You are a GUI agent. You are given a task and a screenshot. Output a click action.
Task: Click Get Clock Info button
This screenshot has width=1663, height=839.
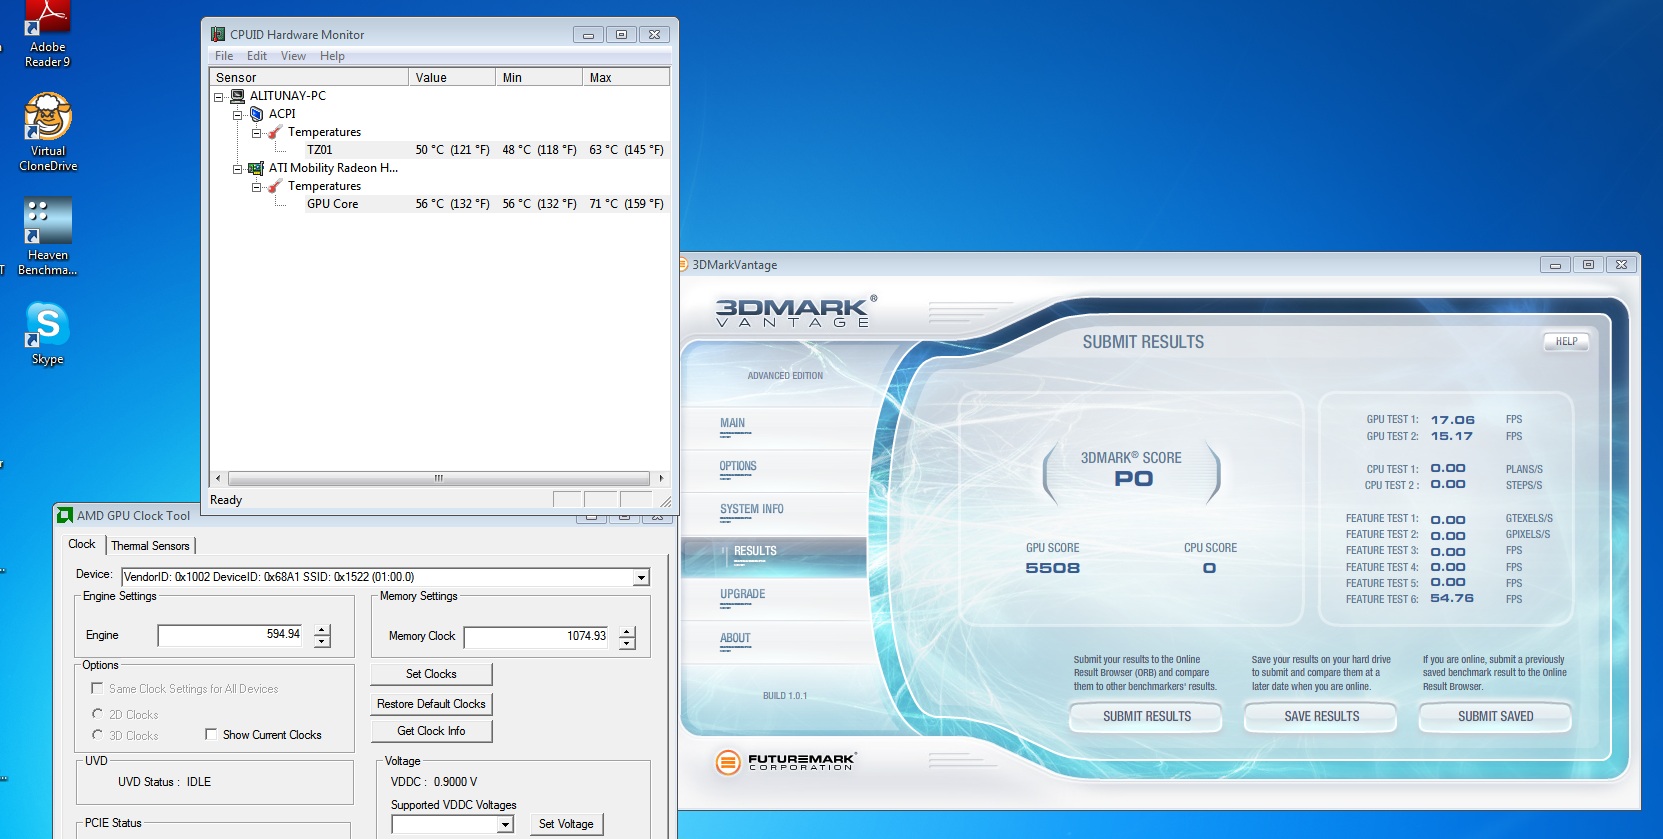click(431, 731)
